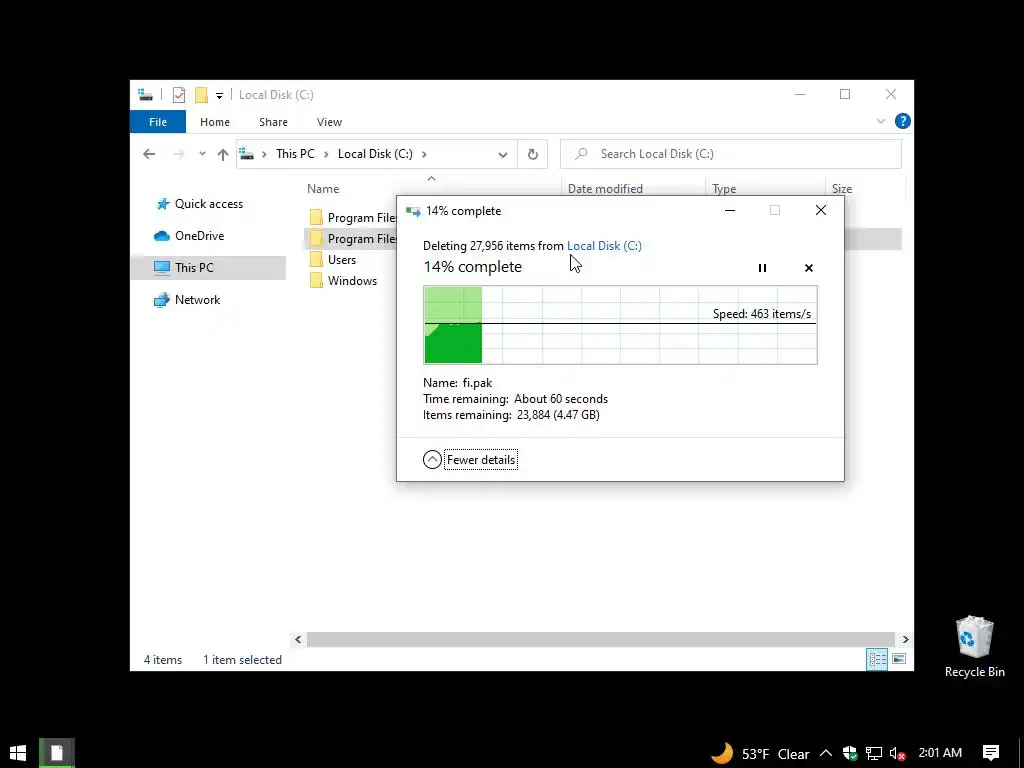This screenshot has width=1024, height=768.
Task: Expand chevron after Local Disk (C:) breadcrumb
Action: click(x=424, y=155)
